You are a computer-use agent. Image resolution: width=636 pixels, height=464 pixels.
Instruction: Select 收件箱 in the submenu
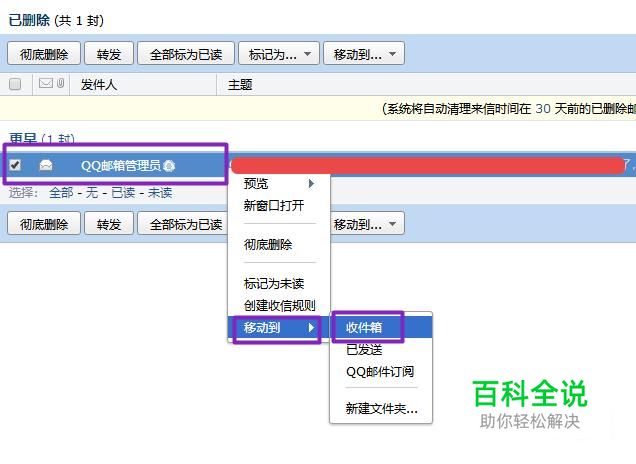point(381,327)
